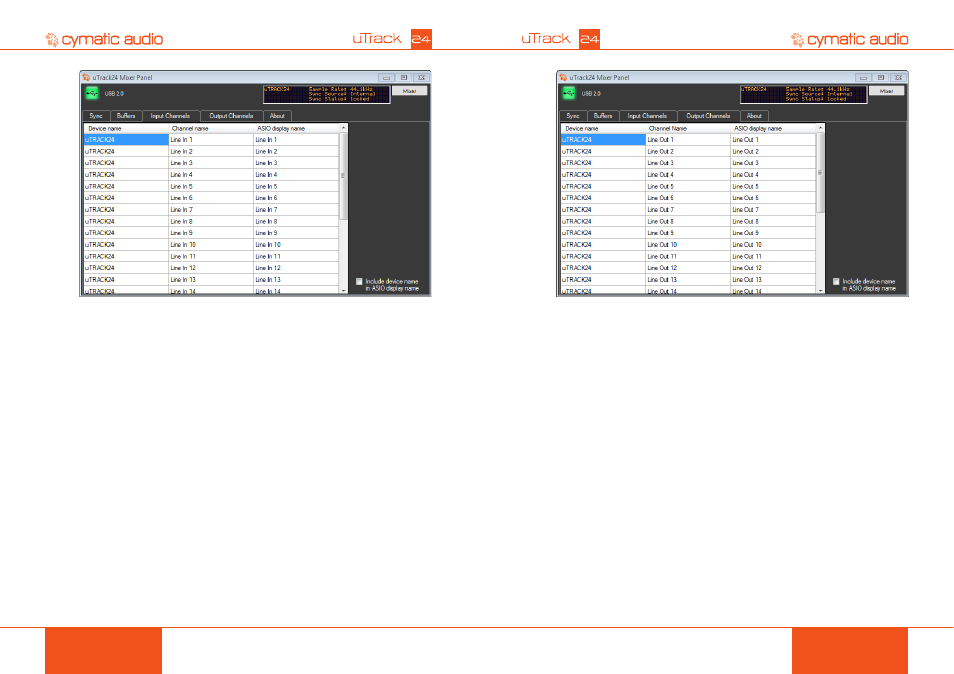The image size is (954, 674).
Task: Click channel name cell Line In 10
Action: coord(211,245)
